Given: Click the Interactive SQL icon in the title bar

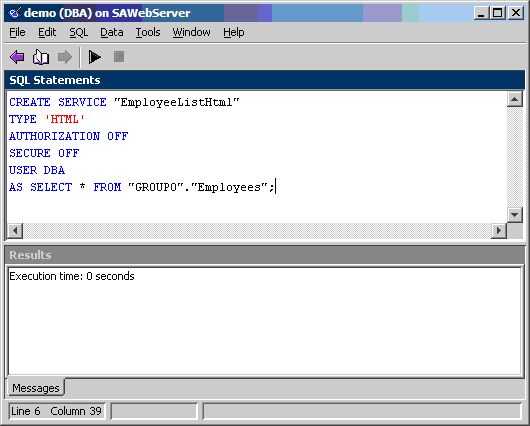Looking at the screenshot, I should 14,13.
